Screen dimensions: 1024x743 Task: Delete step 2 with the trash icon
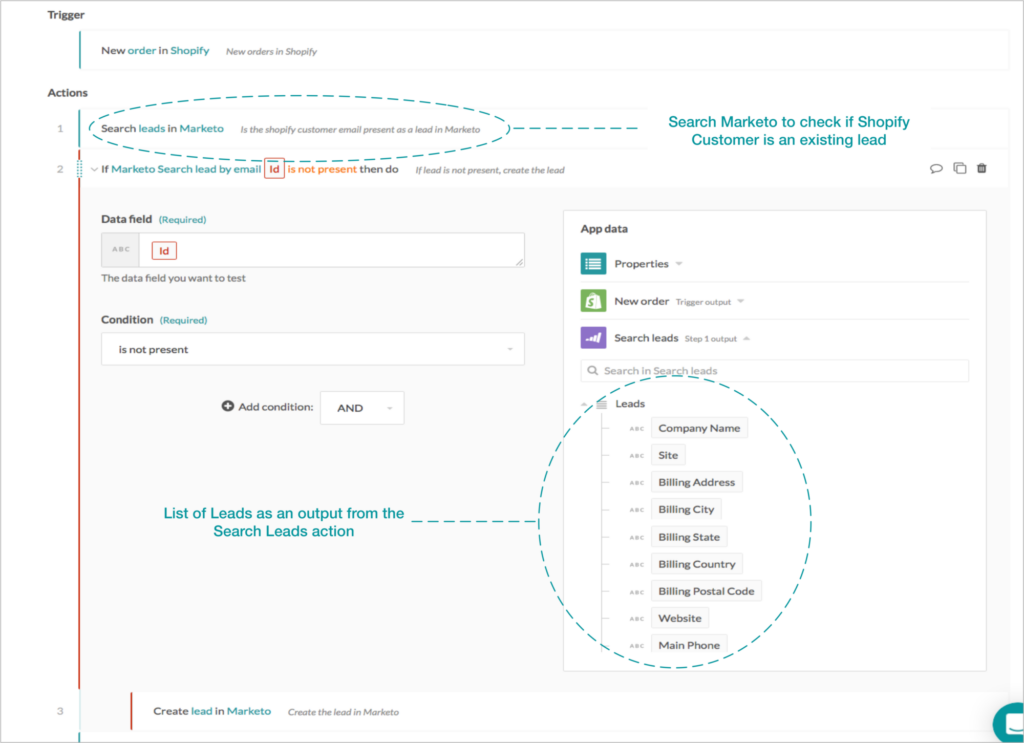pos(982,168)
